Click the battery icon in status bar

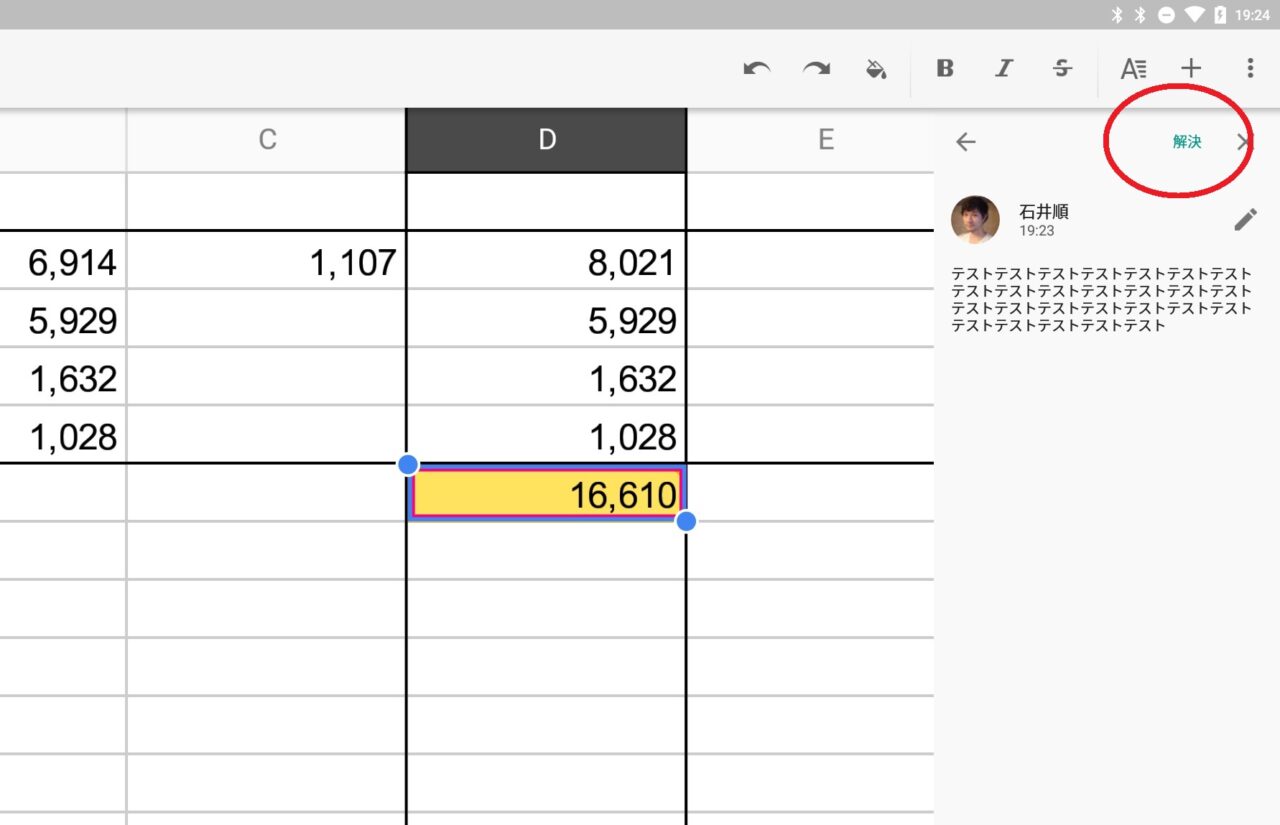click(x=1220, y=15)
